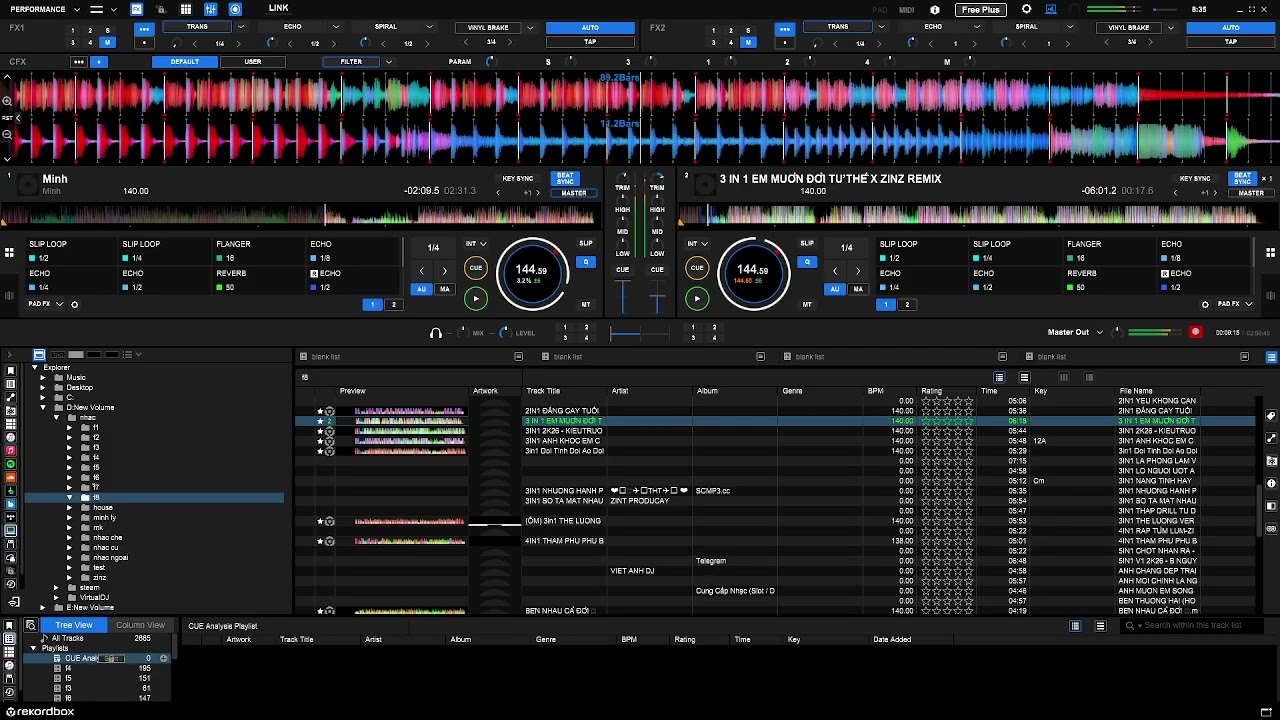Enable KEY SYNC on deck 1
The width and height of the screenshot is (1280, 720).
(x=518, y=179)
